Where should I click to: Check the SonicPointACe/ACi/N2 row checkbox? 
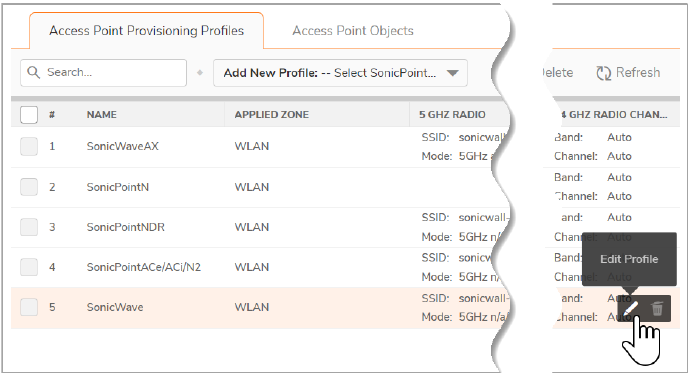29,267
